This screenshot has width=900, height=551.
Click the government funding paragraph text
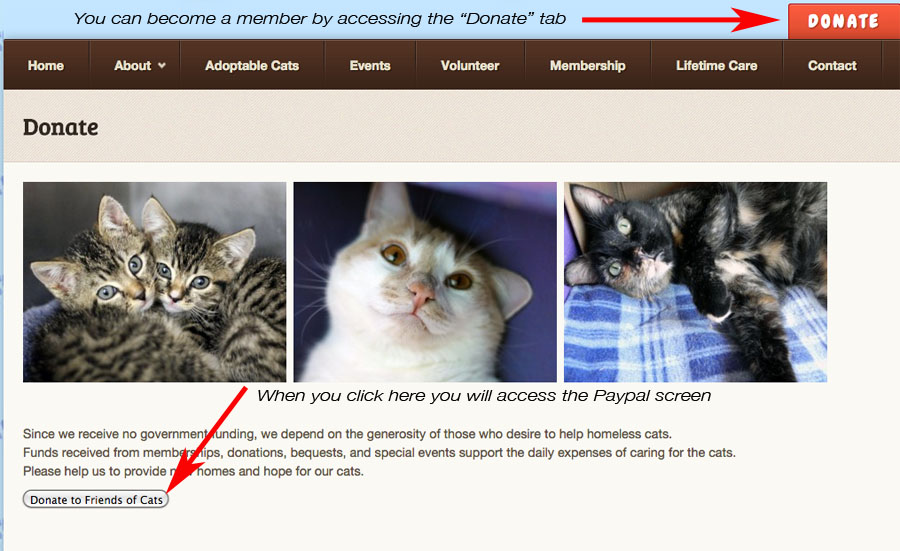[379, 452]
